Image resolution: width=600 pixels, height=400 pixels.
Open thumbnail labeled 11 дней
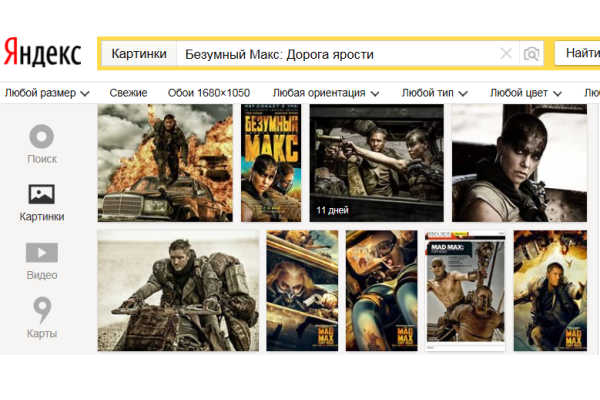(x=377, y=163)
